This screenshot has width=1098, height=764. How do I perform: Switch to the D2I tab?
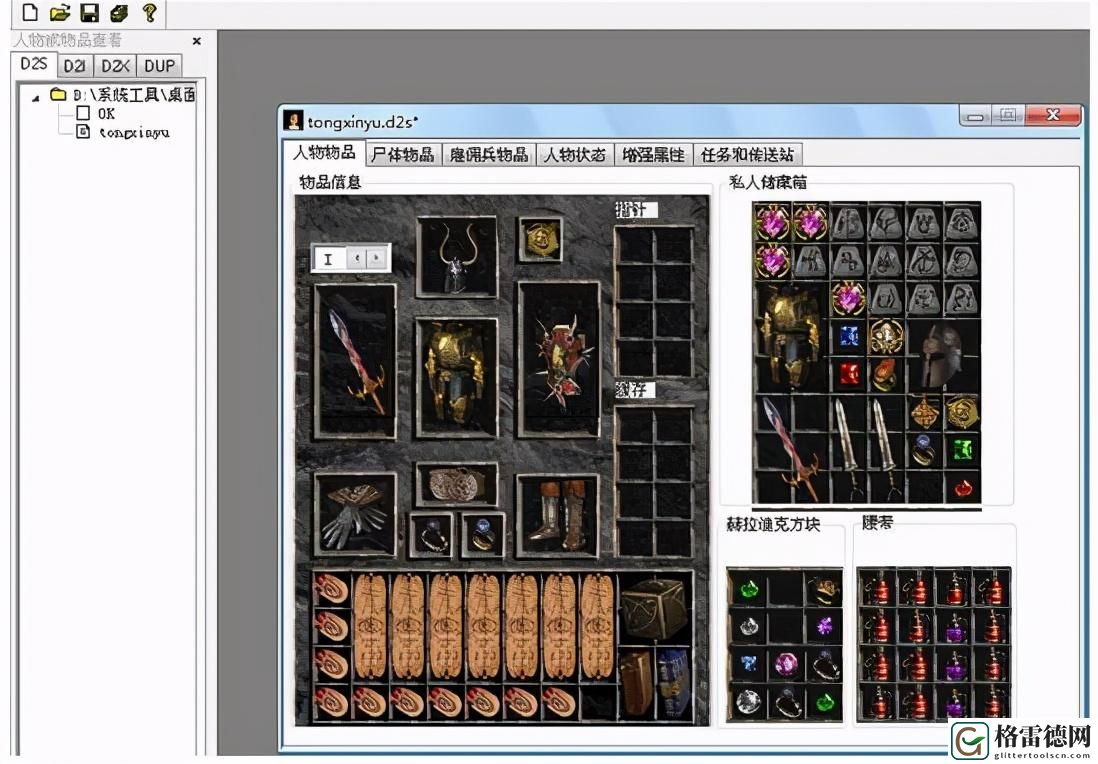point(74,66)
